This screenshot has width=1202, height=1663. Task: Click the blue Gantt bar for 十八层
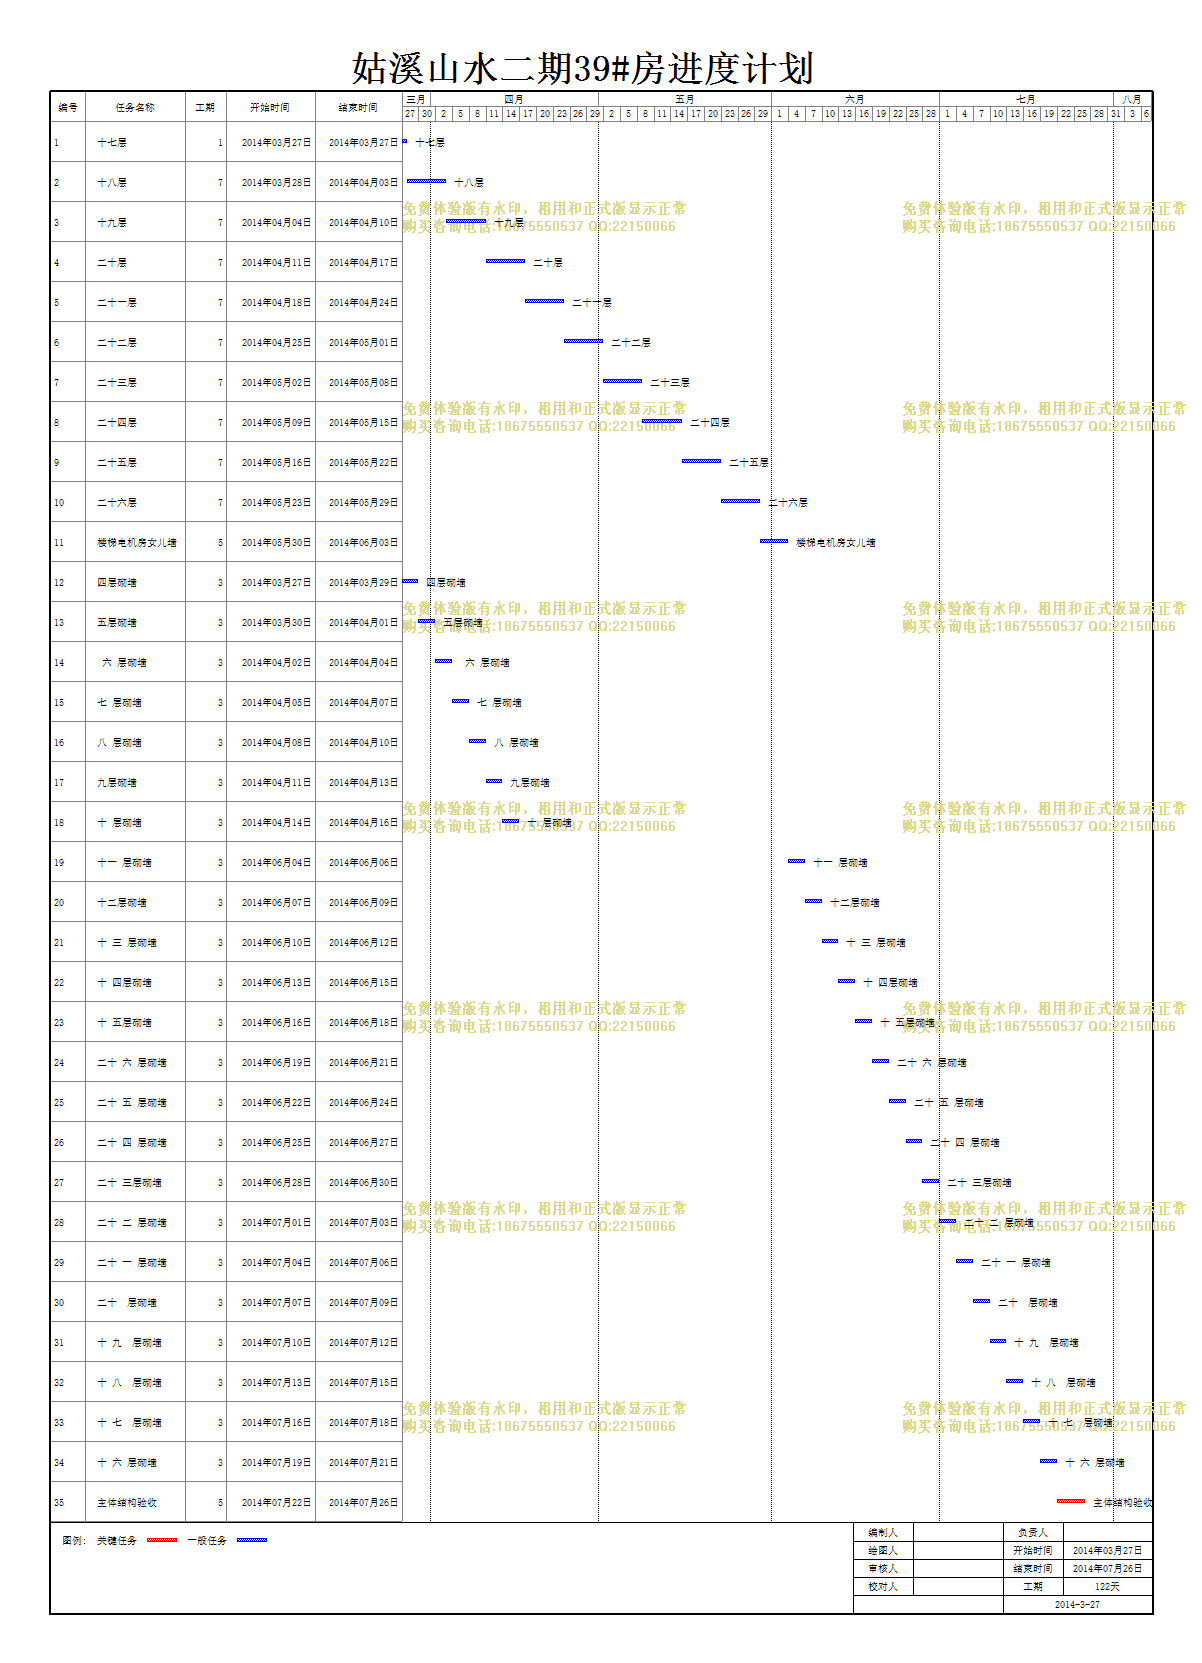tap(427, 181)
